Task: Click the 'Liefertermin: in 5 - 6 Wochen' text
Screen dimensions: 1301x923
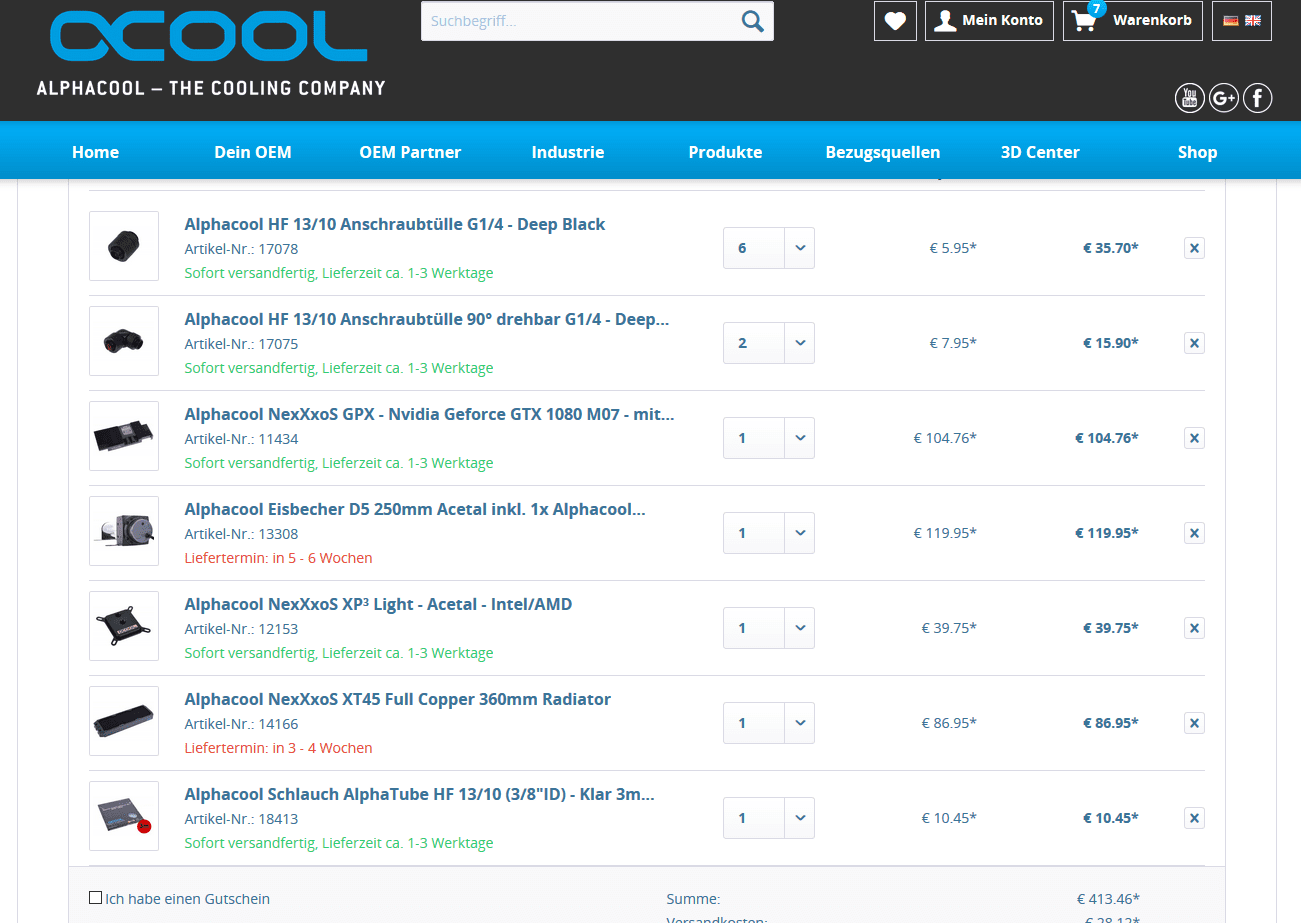Action: click(278, 558)
